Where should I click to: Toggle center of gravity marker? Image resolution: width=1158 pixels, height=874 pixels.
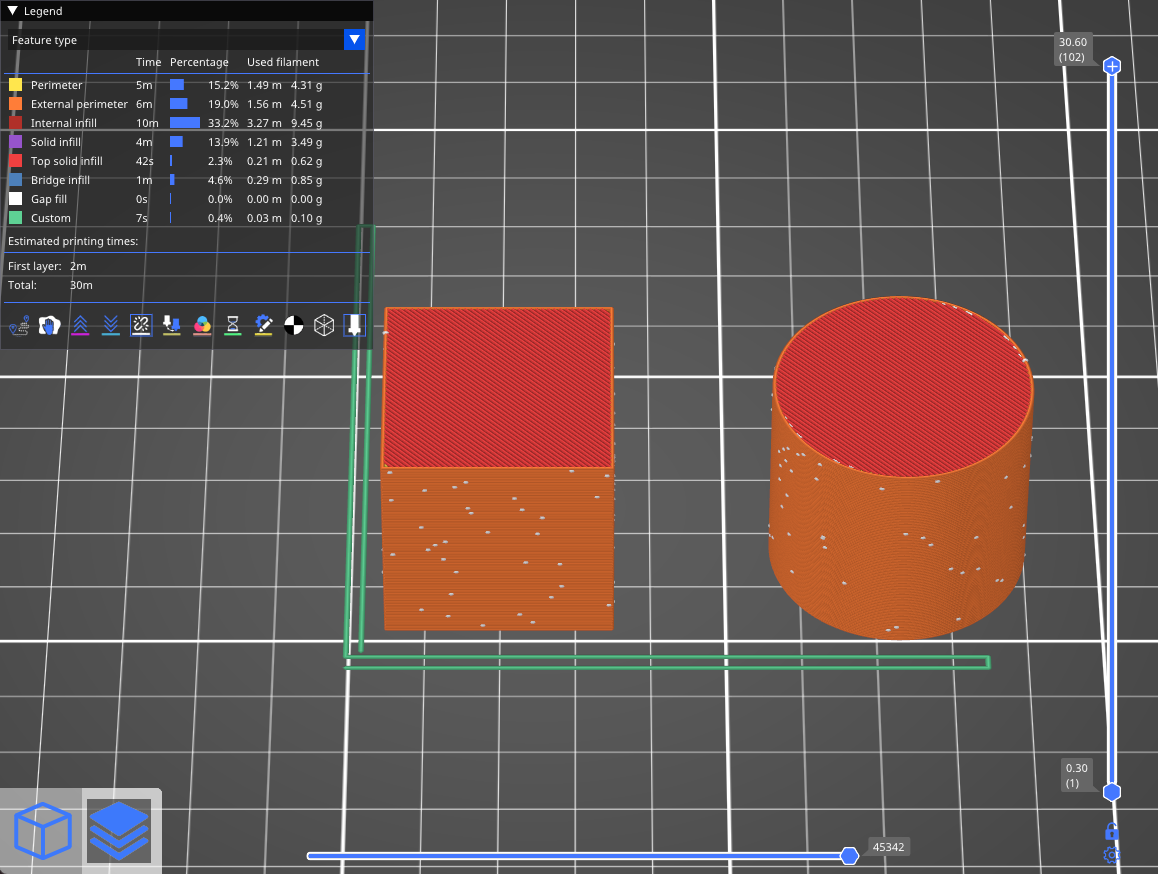(x=293, y=325)
